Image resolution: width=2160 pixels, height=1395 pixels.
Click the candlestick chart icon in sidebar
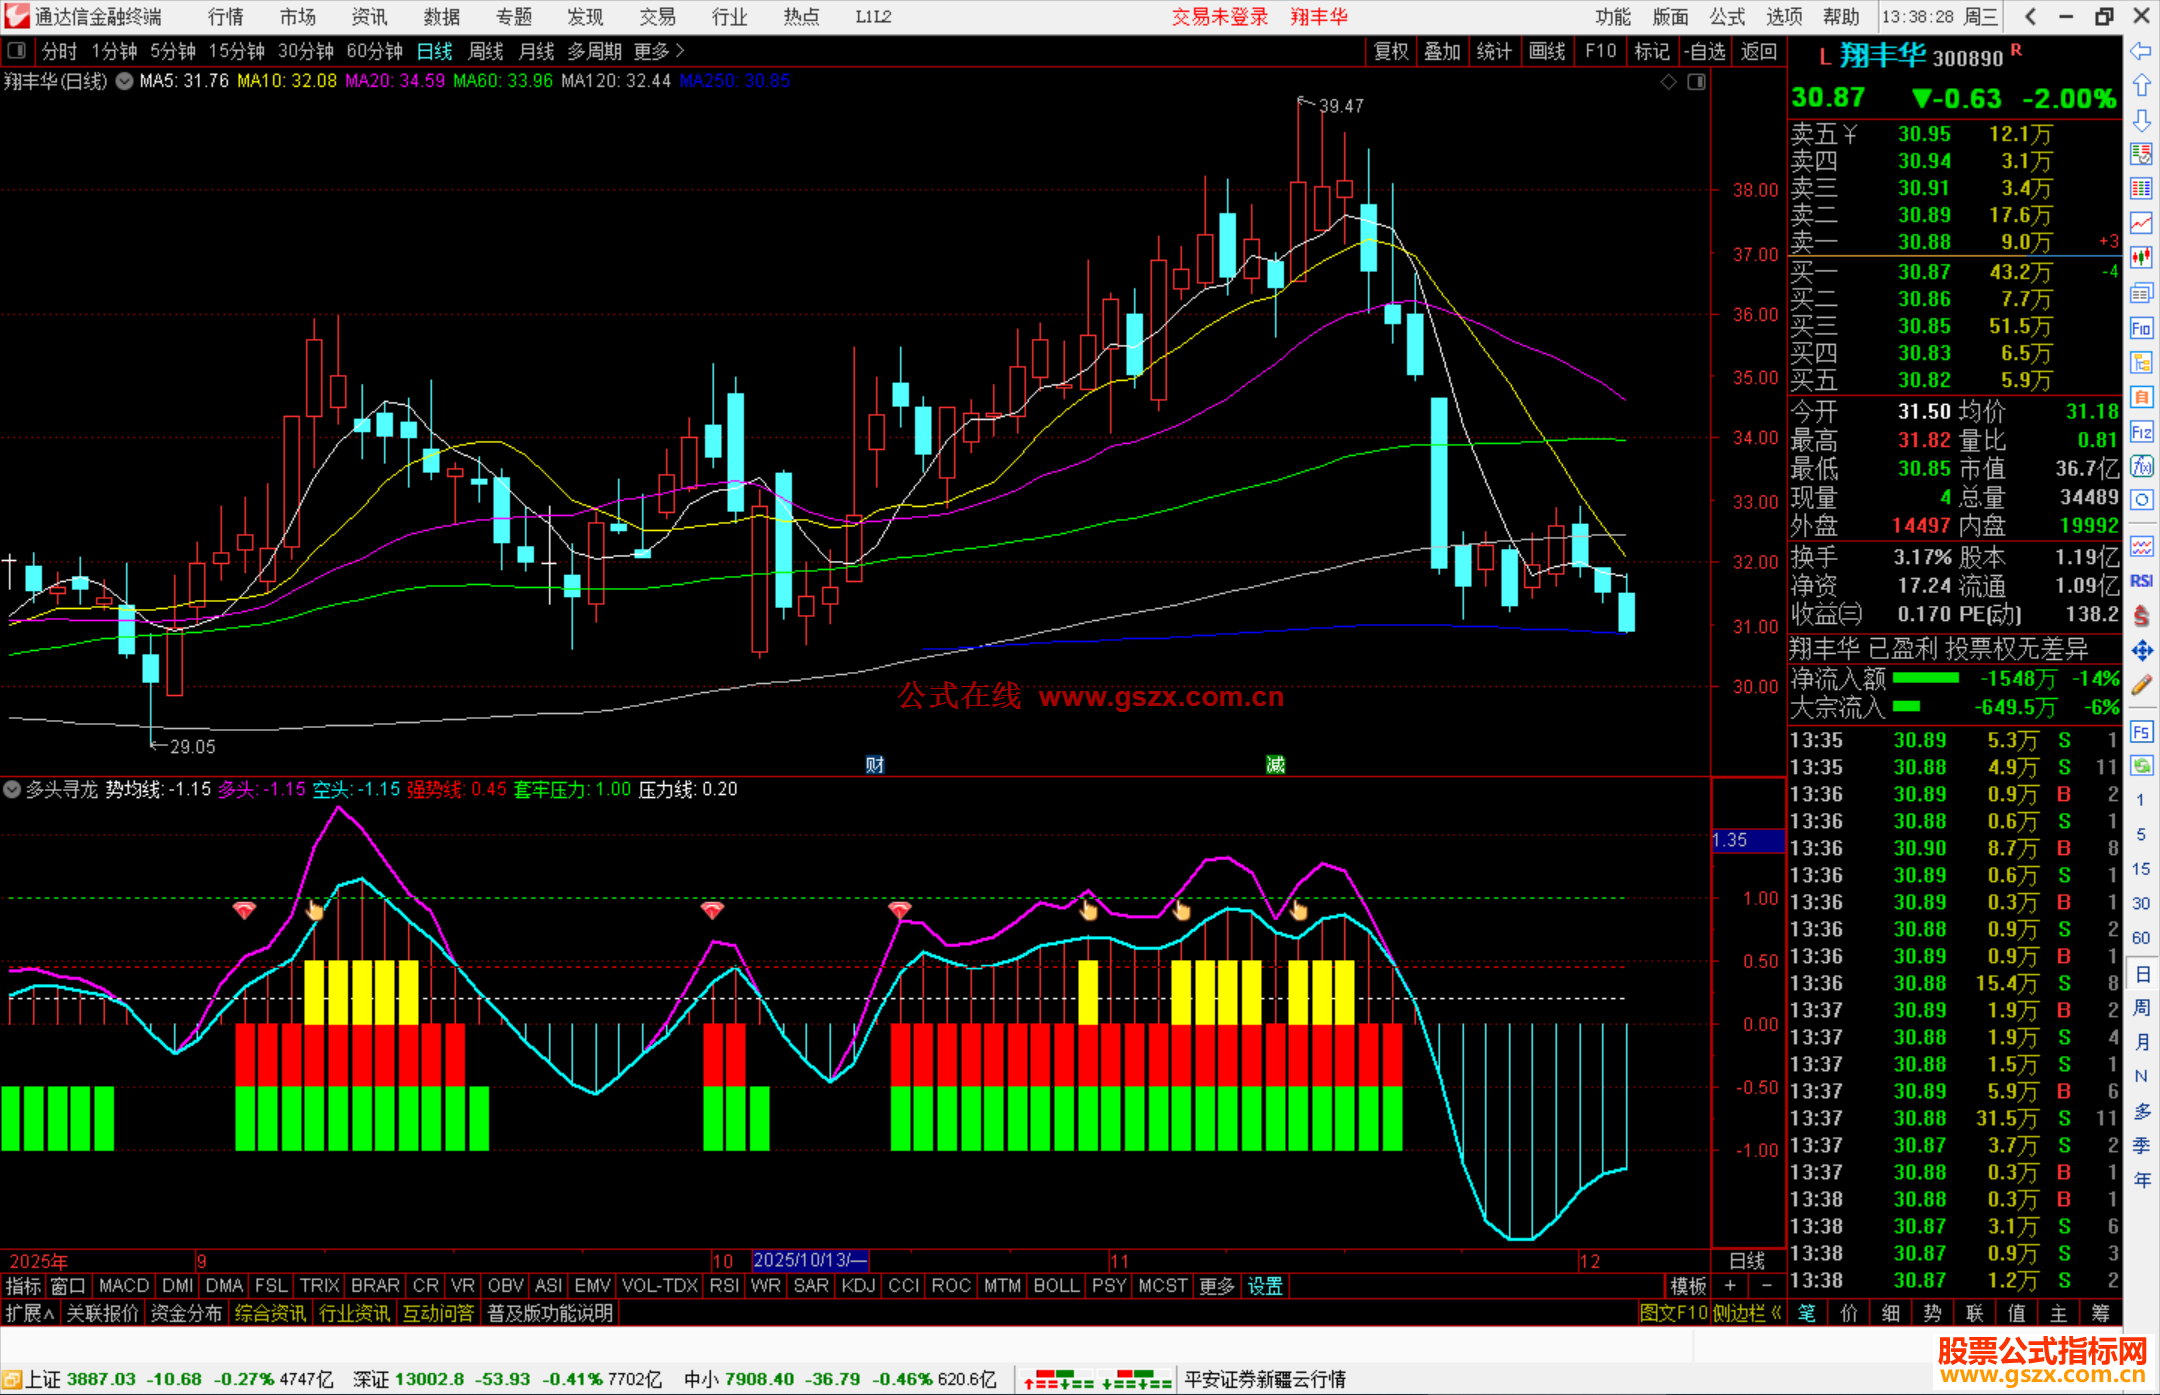point(2141,257)
